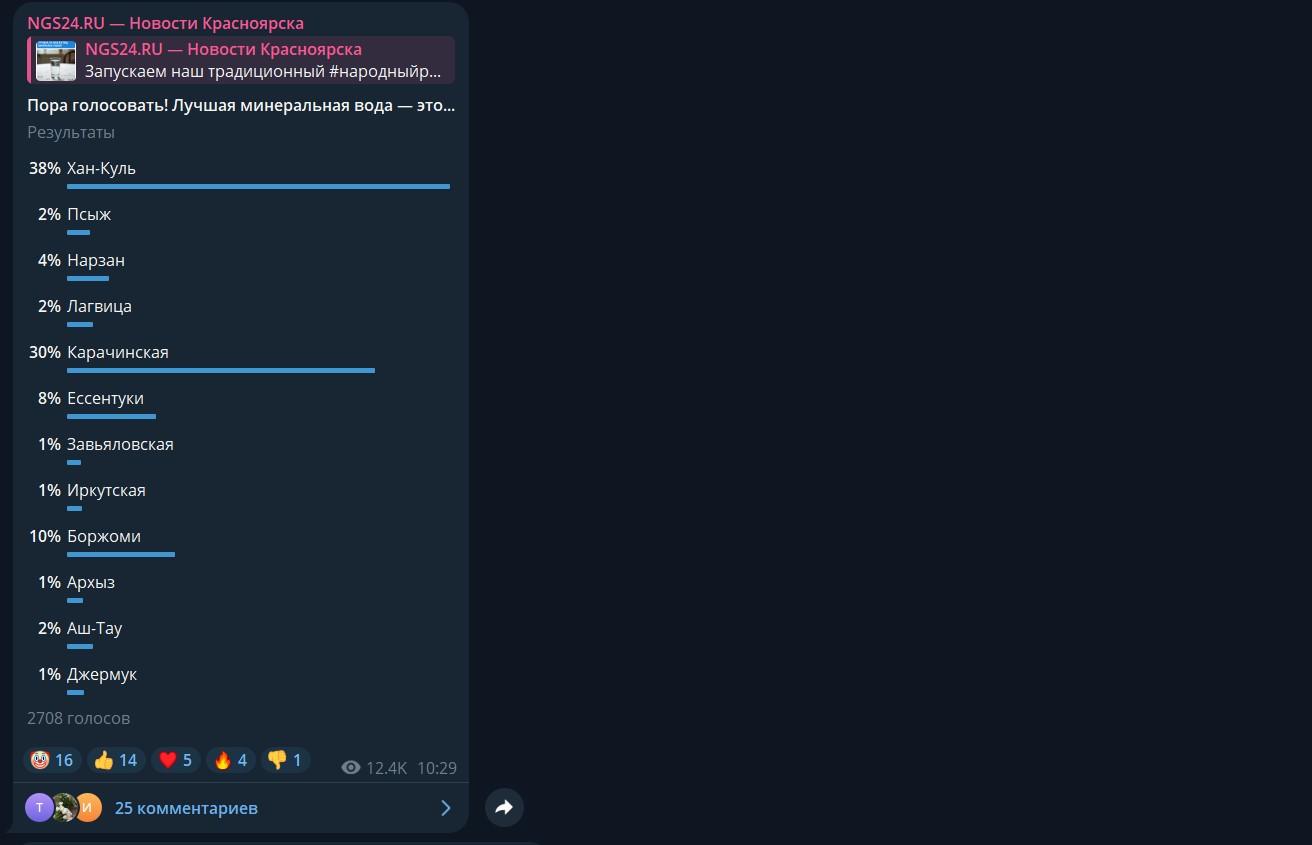Click the thumbs down reaction

(286, 760)
